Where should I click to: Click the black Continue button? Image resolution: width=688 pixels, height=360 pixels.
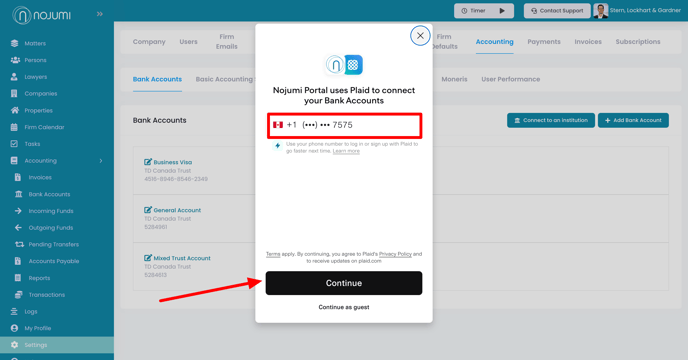(x=344, y=283)
